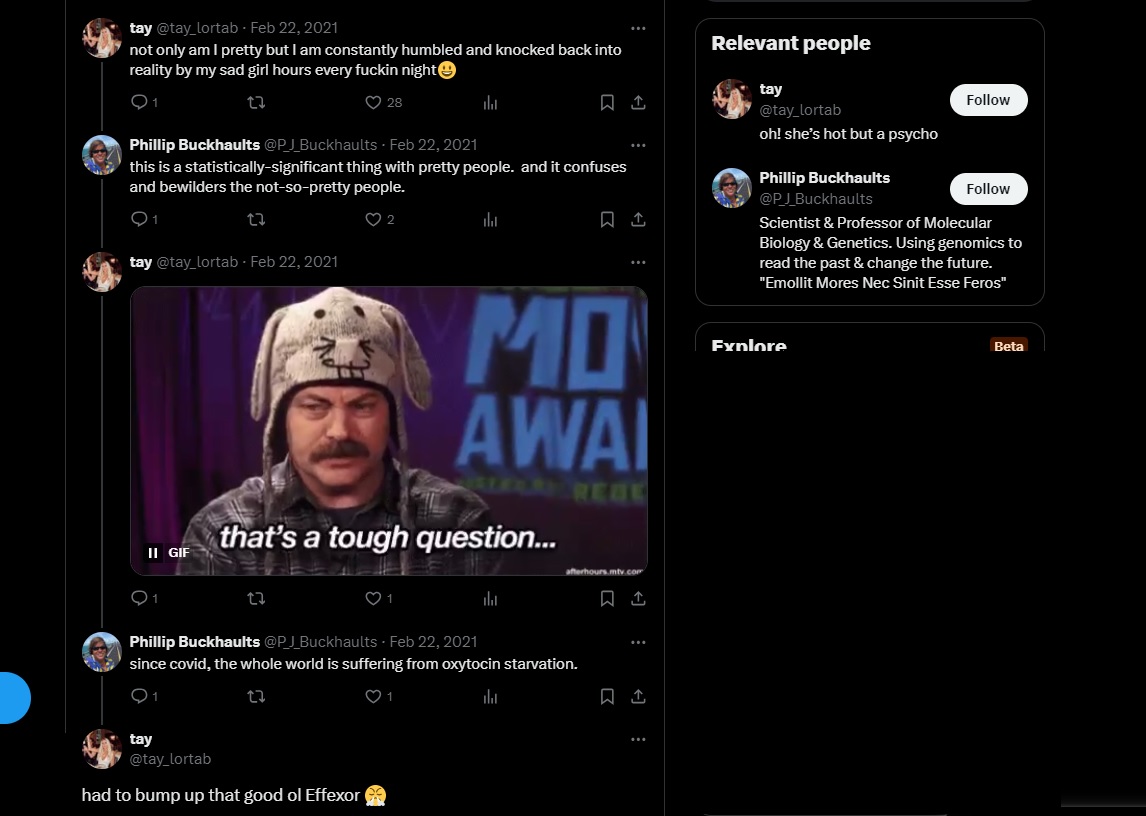Open tay's avatar on Effexor tweet
Image resolution: width=1146 pixels, height=816 pixels.
102,749
